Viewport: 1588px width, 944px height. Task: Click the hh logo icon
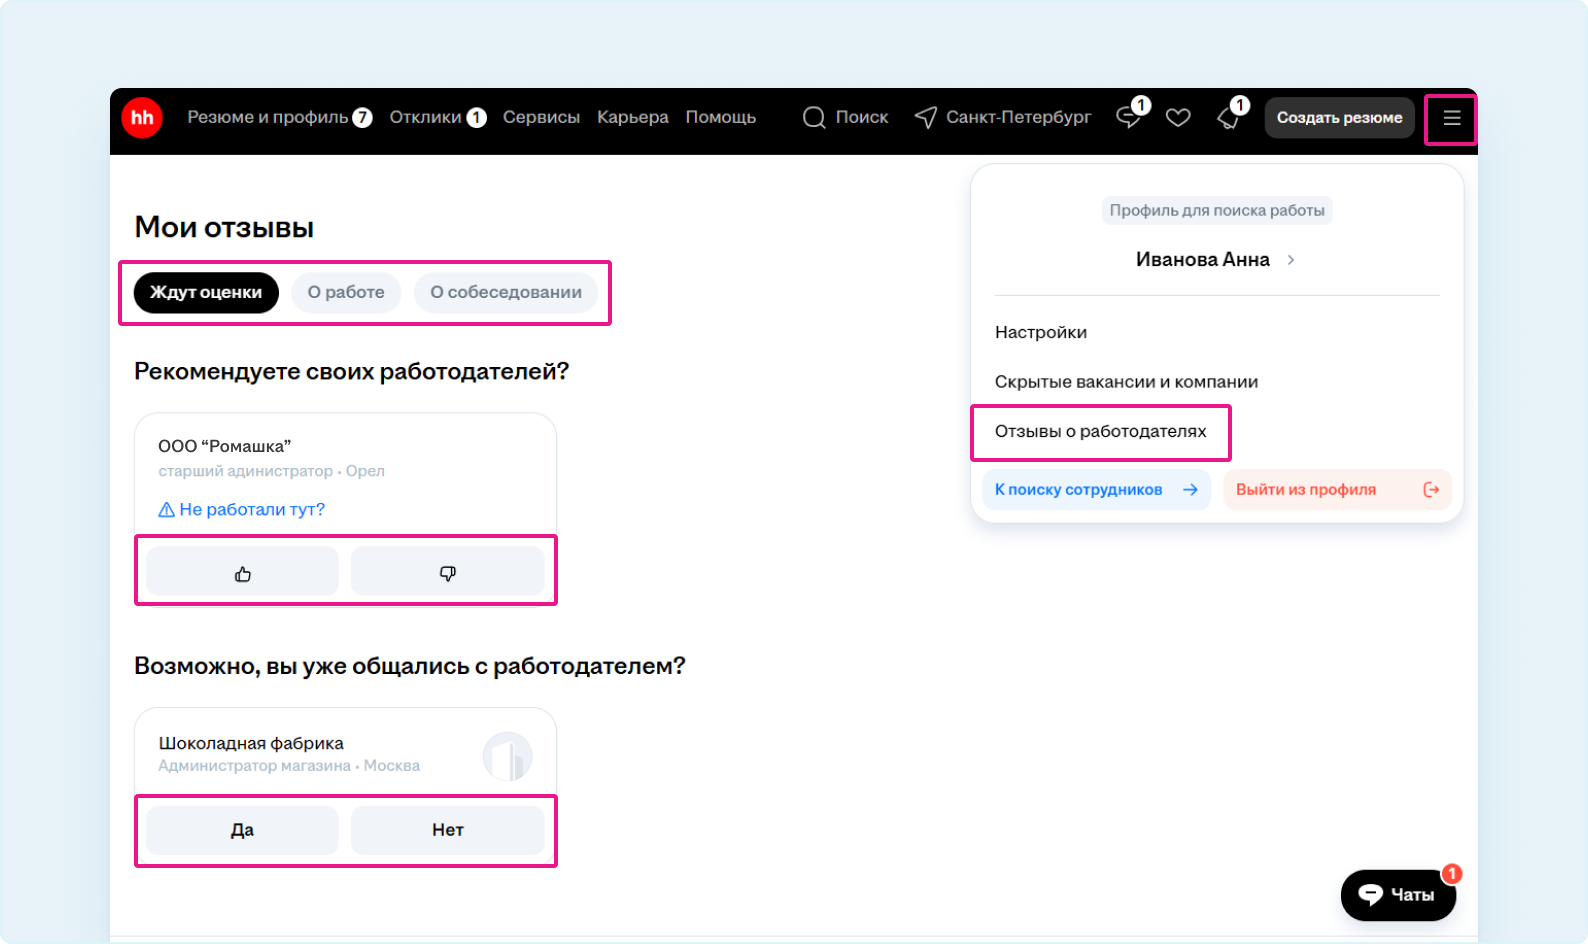click(x=142, y=118)
